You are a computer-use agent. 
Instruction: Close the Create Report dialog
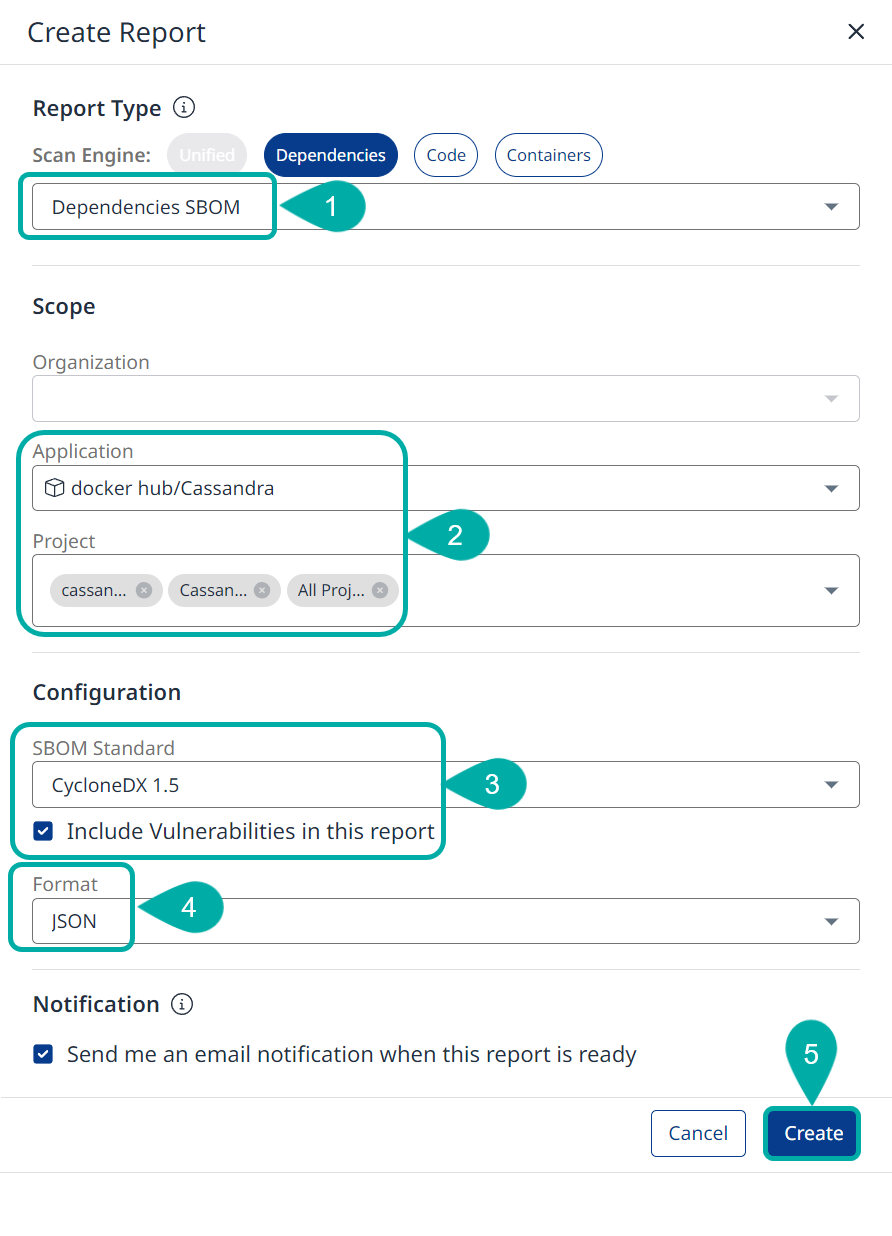pyautogui.click(x=856, y=31)
